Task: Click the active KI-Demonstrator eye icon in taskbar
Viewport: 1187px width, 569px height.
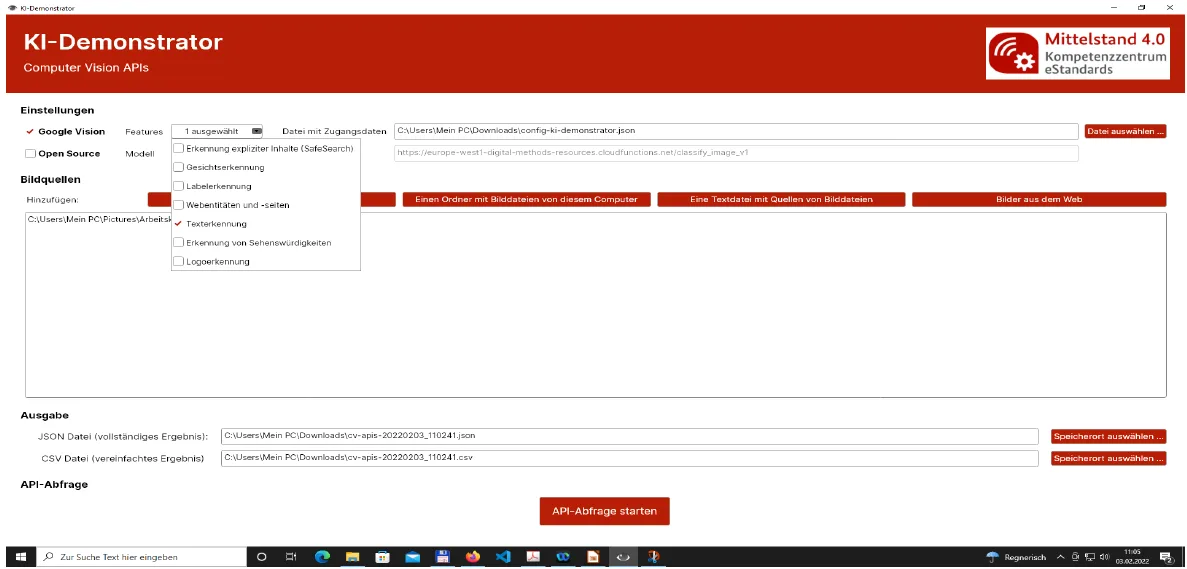Action: pos(624,557)
